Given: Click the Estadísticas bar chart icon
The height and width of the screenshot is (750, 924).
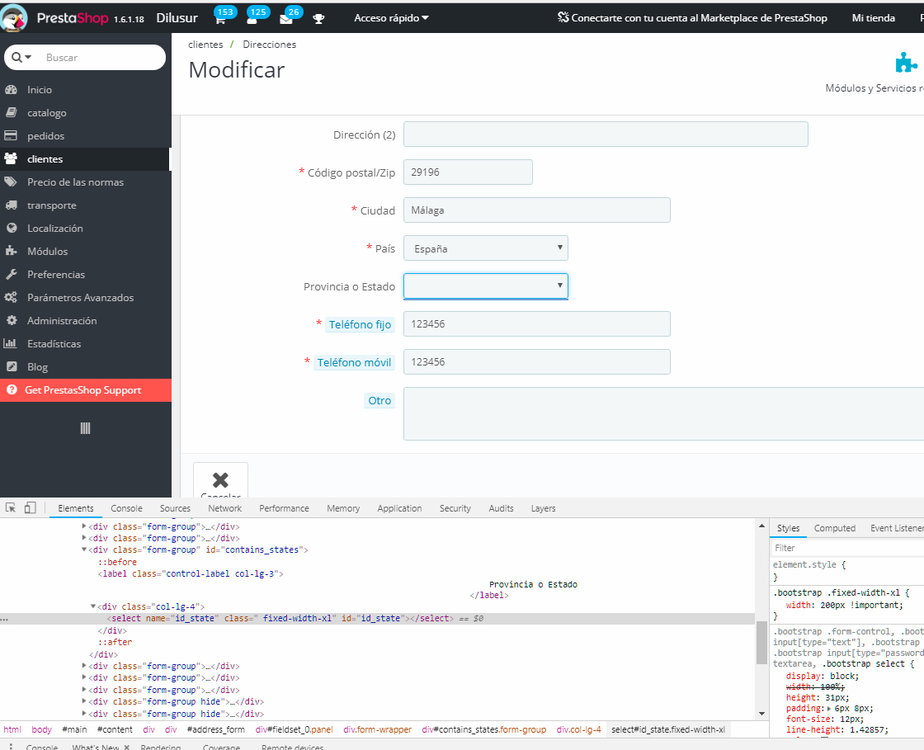Looking at the screenshot, I should pyautogui.click(x=11, y=343).
